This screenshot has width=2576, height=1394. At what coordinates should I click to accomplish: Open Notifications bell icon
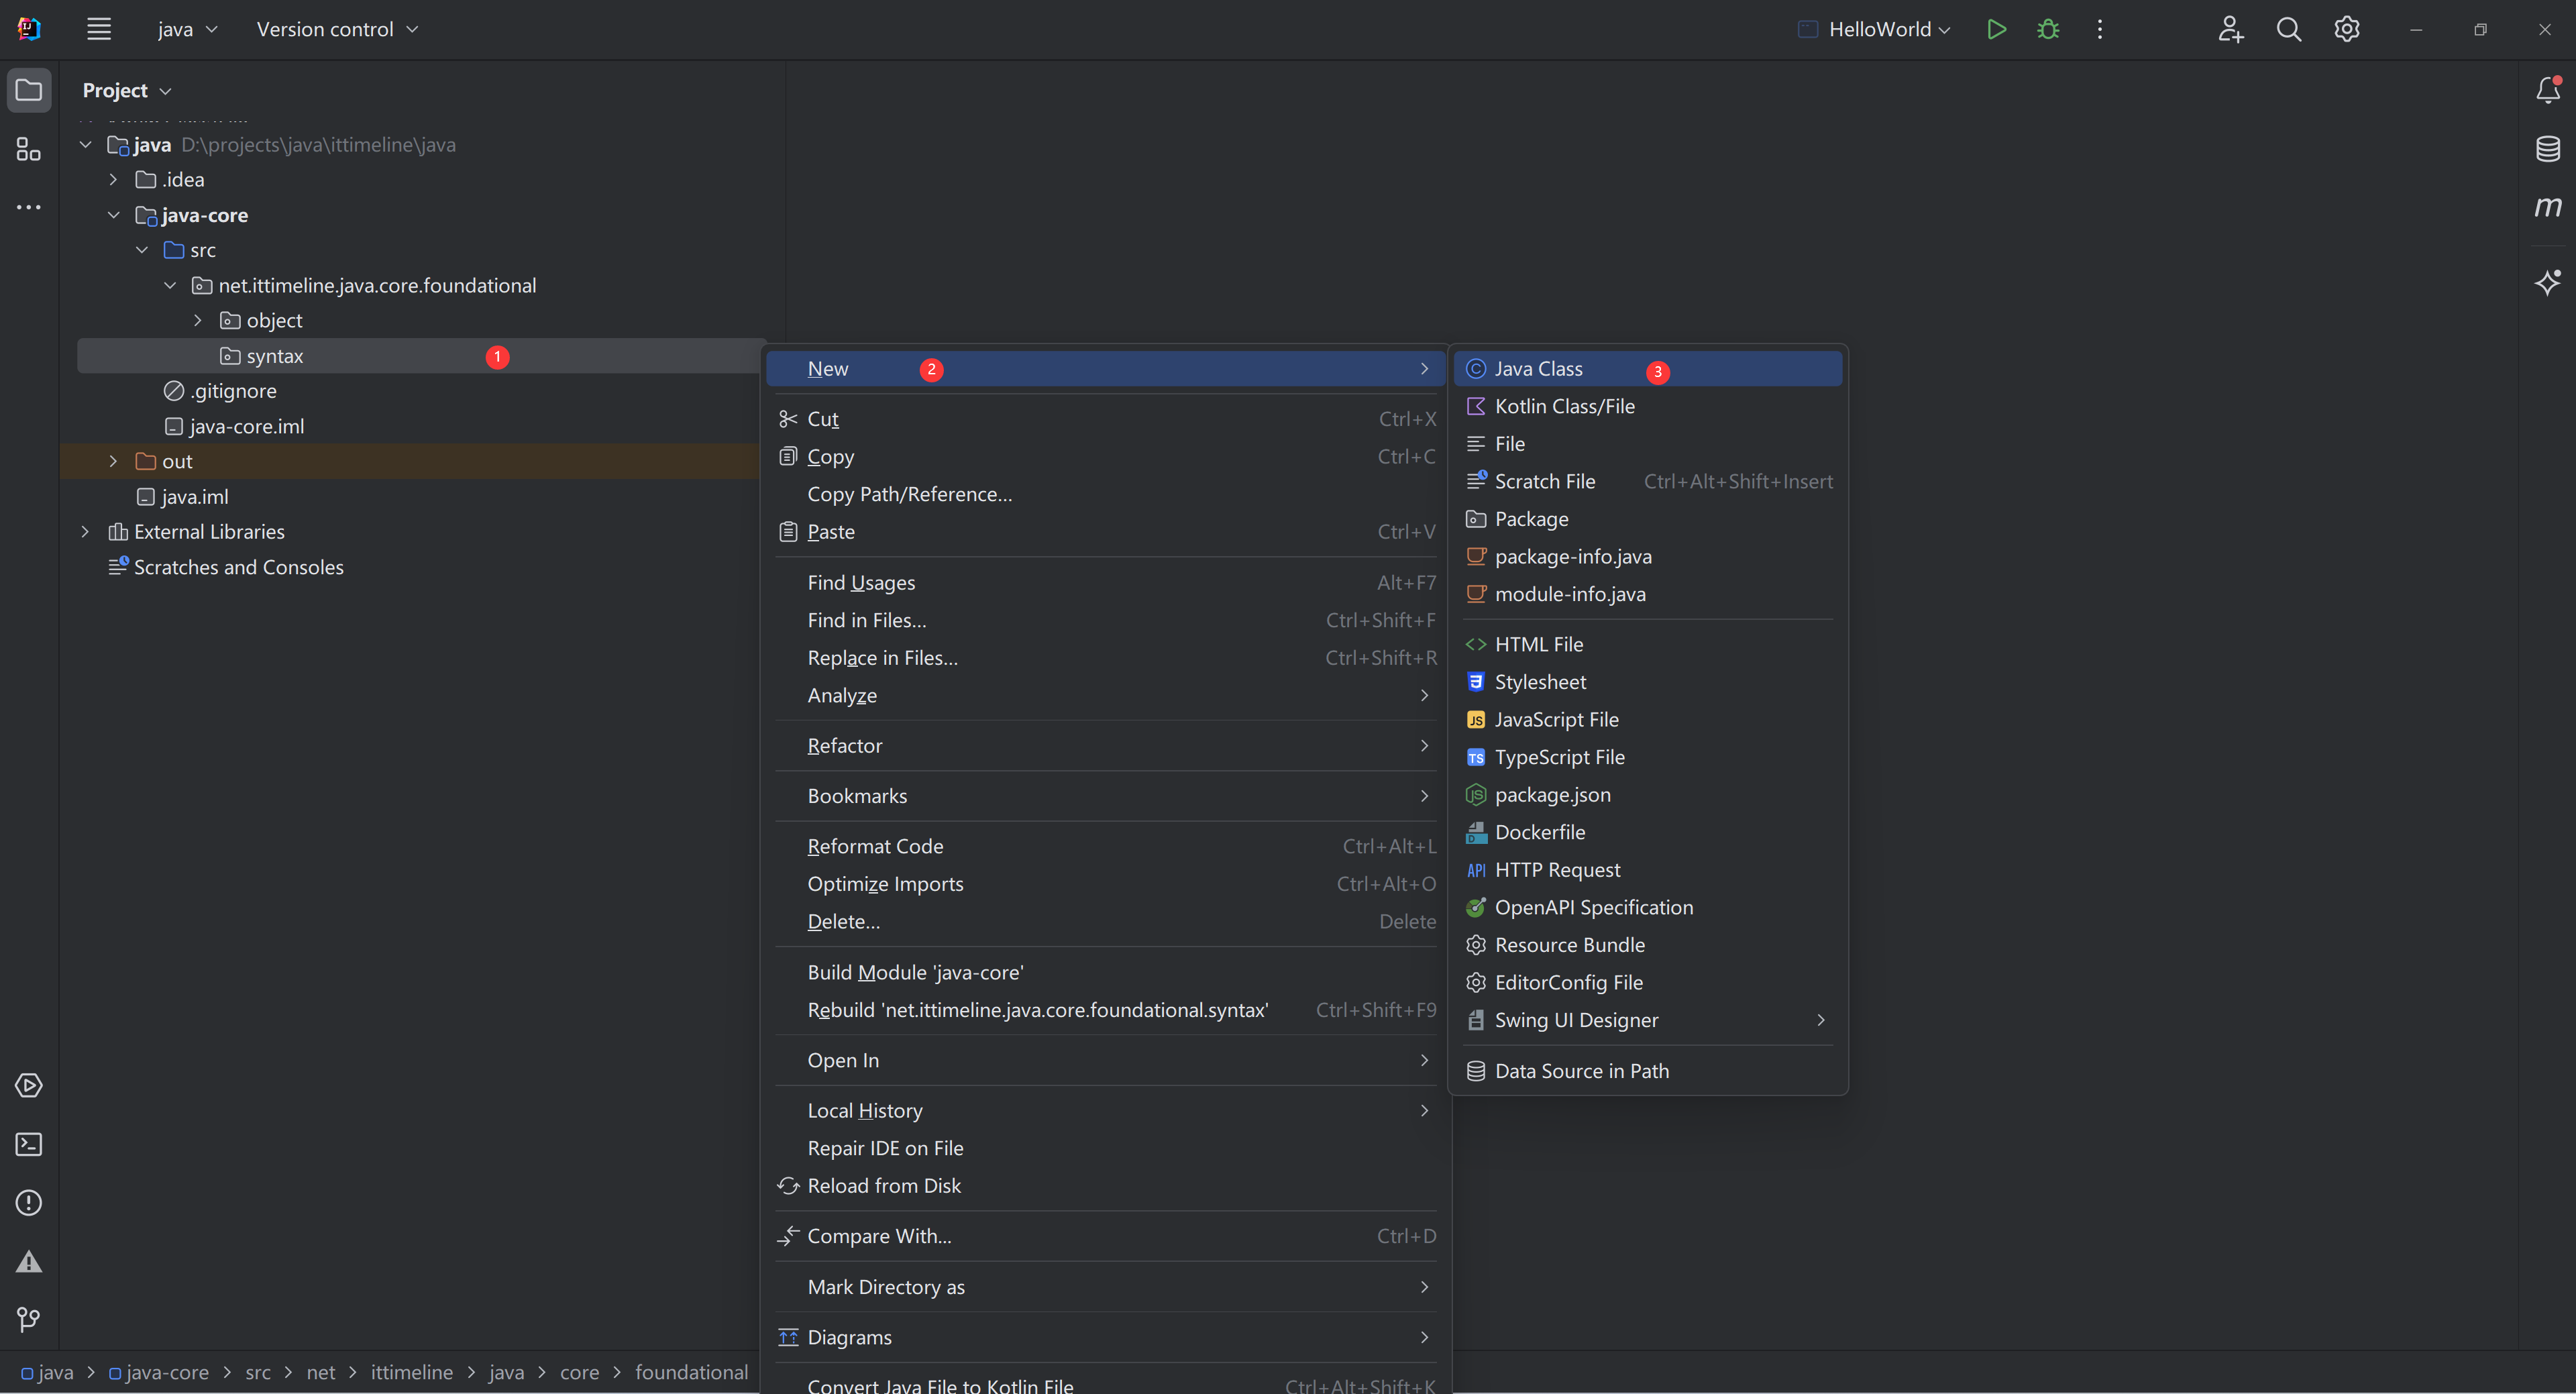(x=2548, y=90)
